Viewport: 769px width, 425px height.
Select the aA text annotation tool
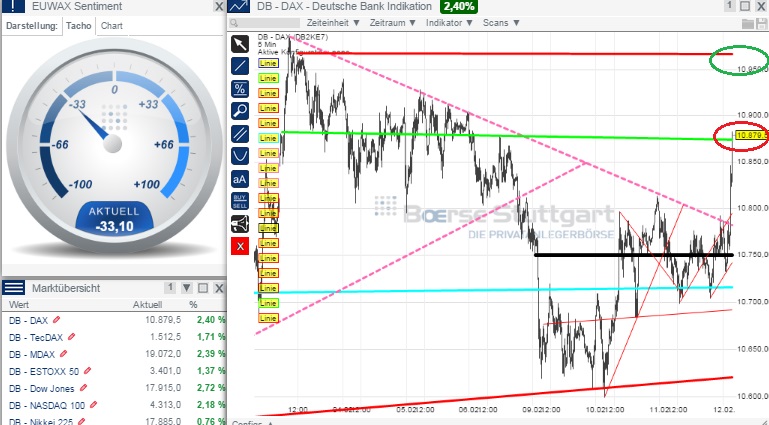pyautogui.click(x=240, y=179)
